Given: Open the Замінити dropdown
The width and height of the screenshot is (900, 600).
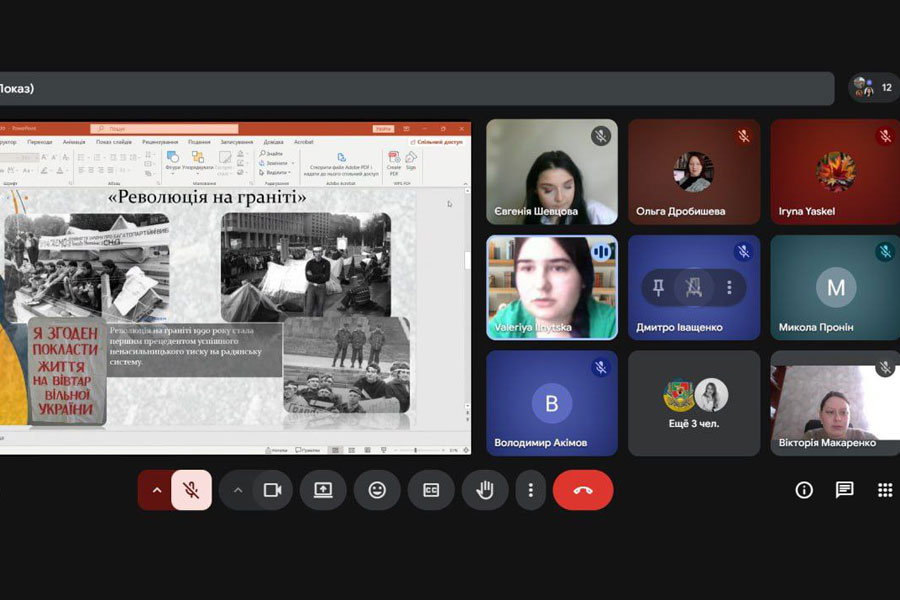Looking at the screenshot, I should point(277,163).
